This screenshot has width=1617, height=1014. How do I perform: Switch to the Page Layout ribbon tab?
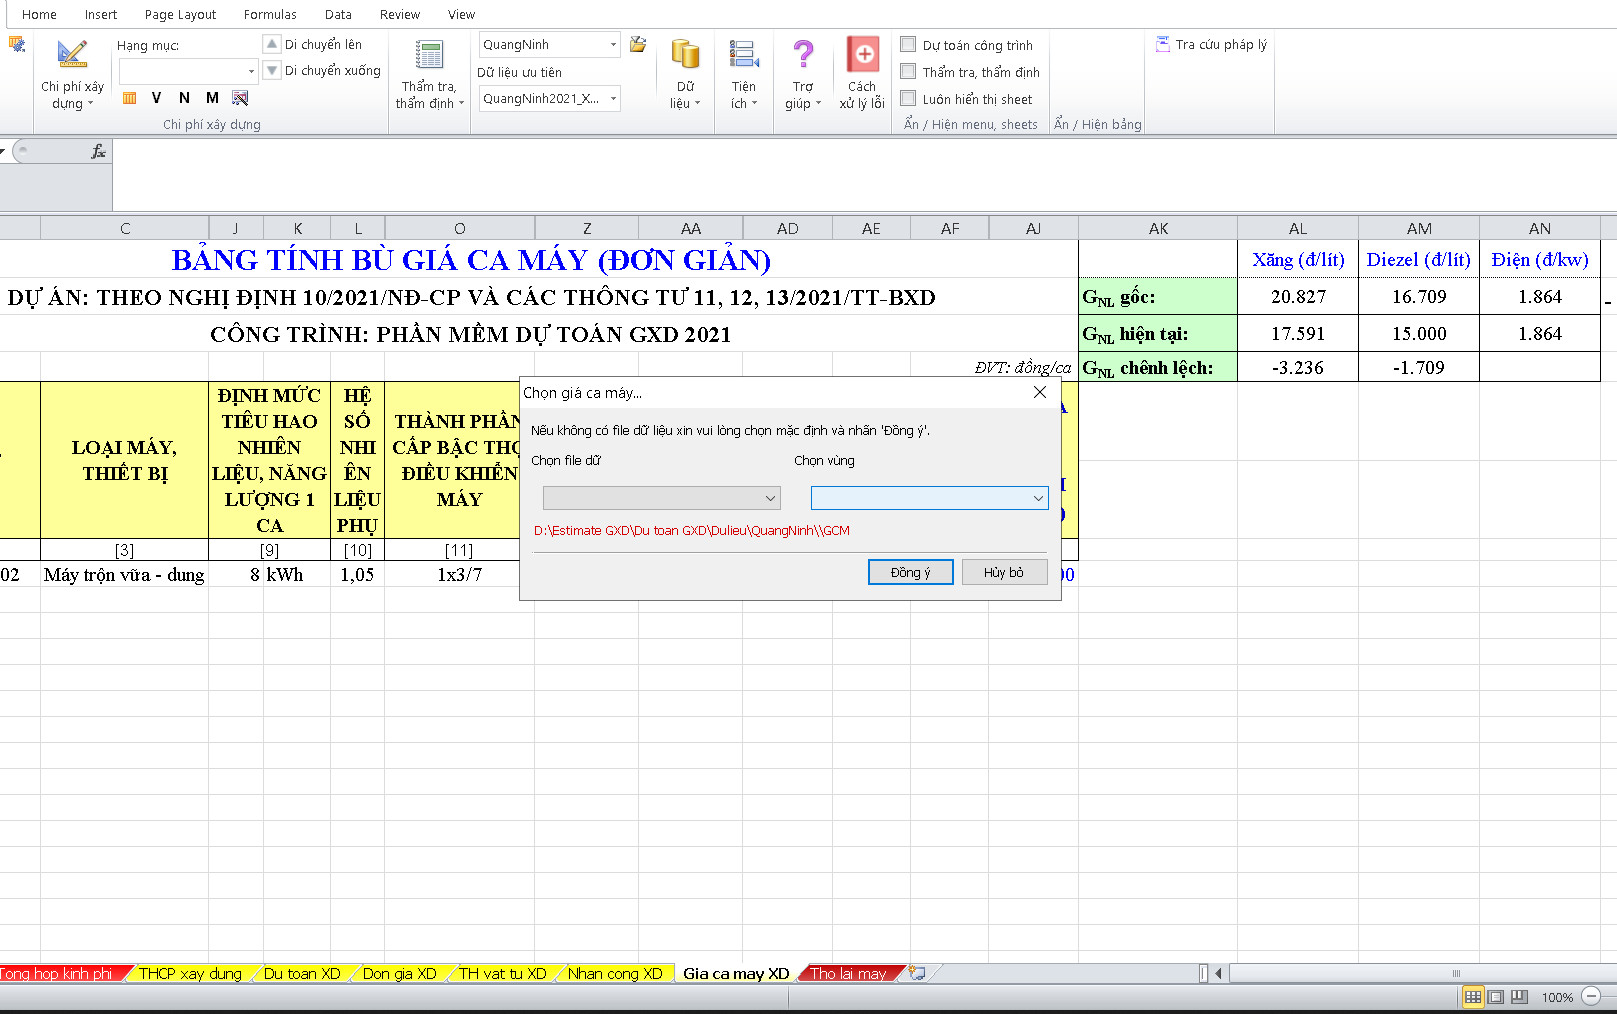point(180,14)
